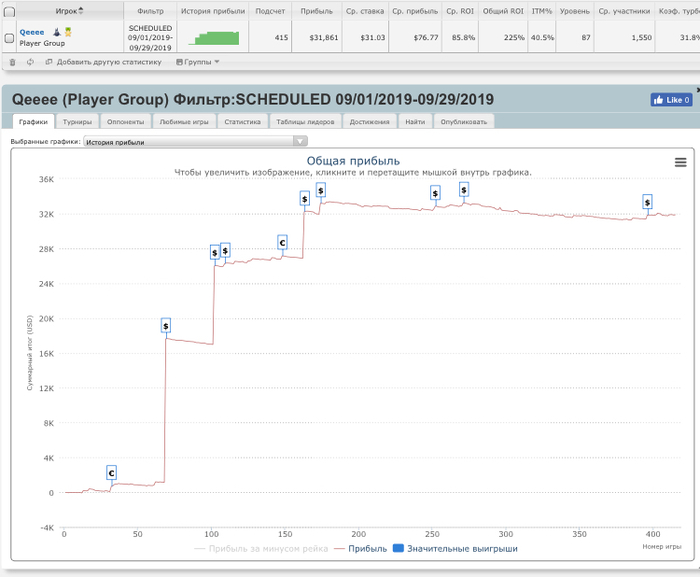
Task: Select the Опубликовать tab
Action: point(464,121)
